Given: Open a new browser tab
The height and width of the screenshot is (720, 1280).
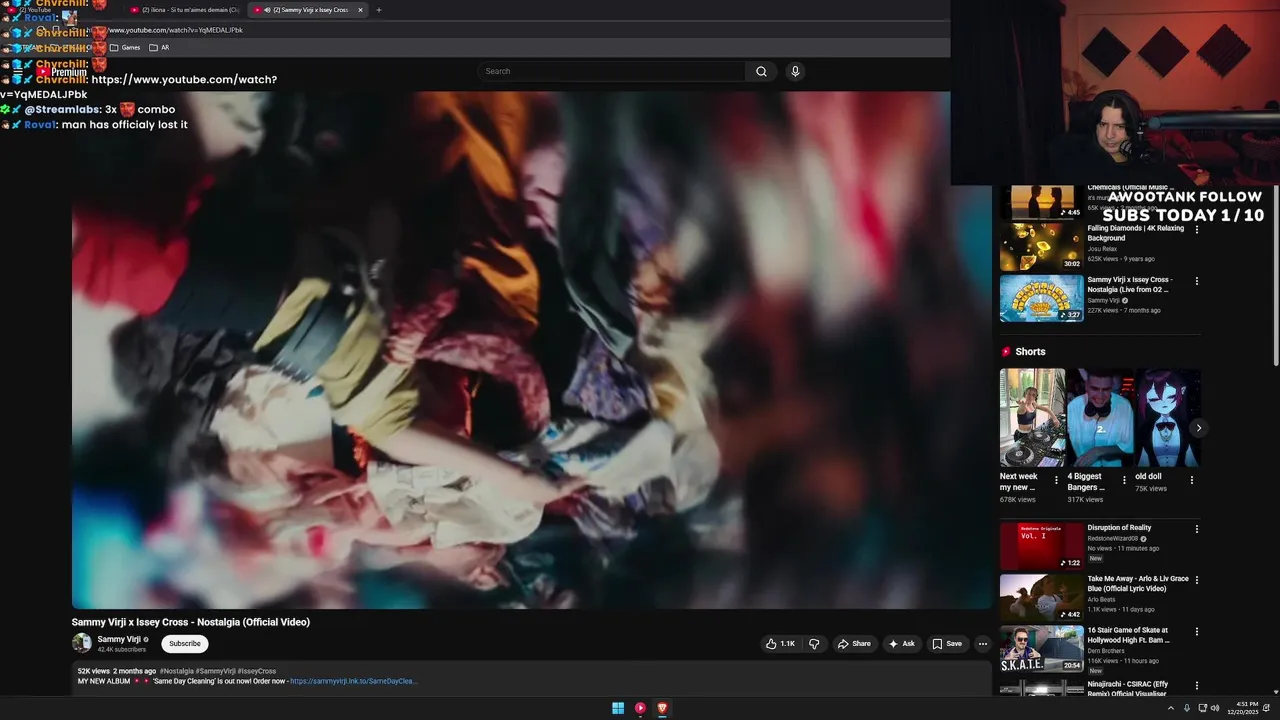Looking at the screenshot, I should pyautogui.click(x=378, y=10).
